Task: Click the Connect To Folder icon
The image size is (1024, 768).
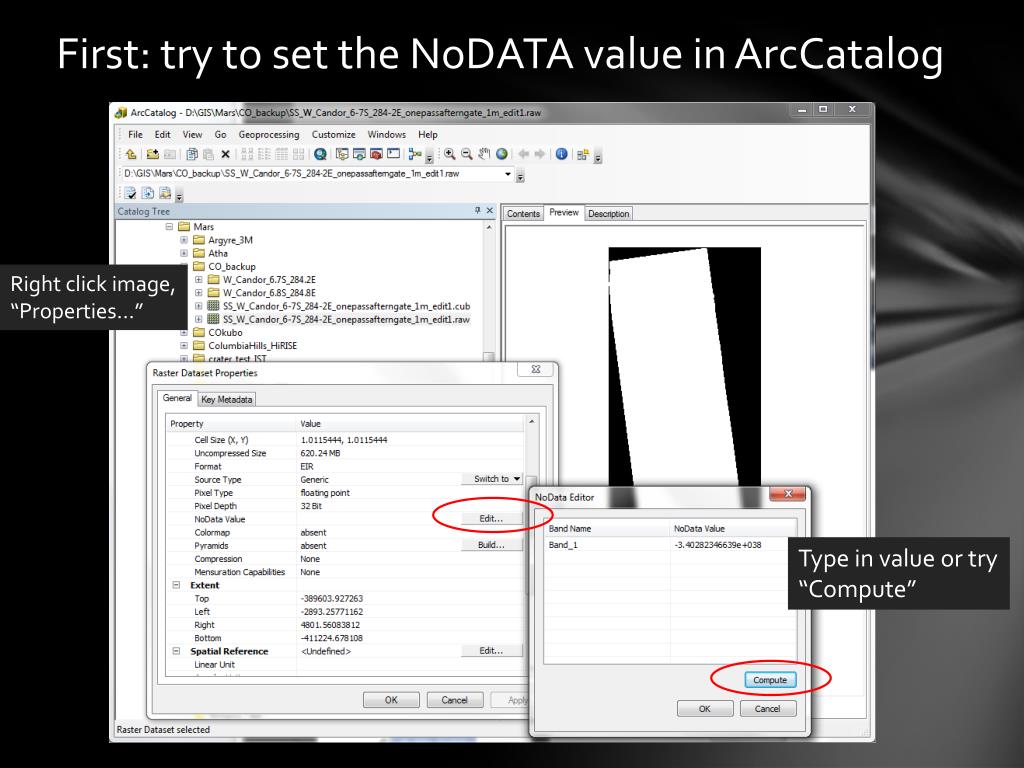Action: pyautogui.click(x=153, y=154)
